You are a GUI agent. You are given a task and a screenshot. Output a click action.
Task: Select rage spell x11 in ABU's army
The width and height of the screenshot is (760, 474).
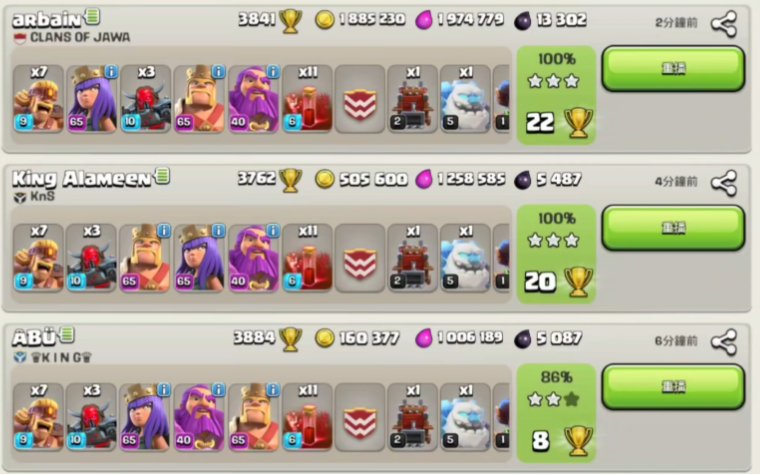[x=307, y=416]
